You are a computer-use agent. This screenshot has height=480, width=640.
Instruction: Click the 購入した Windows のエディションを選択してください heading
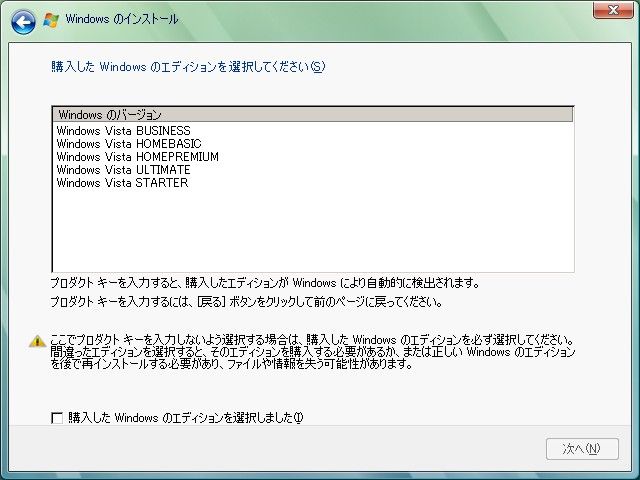187,67
